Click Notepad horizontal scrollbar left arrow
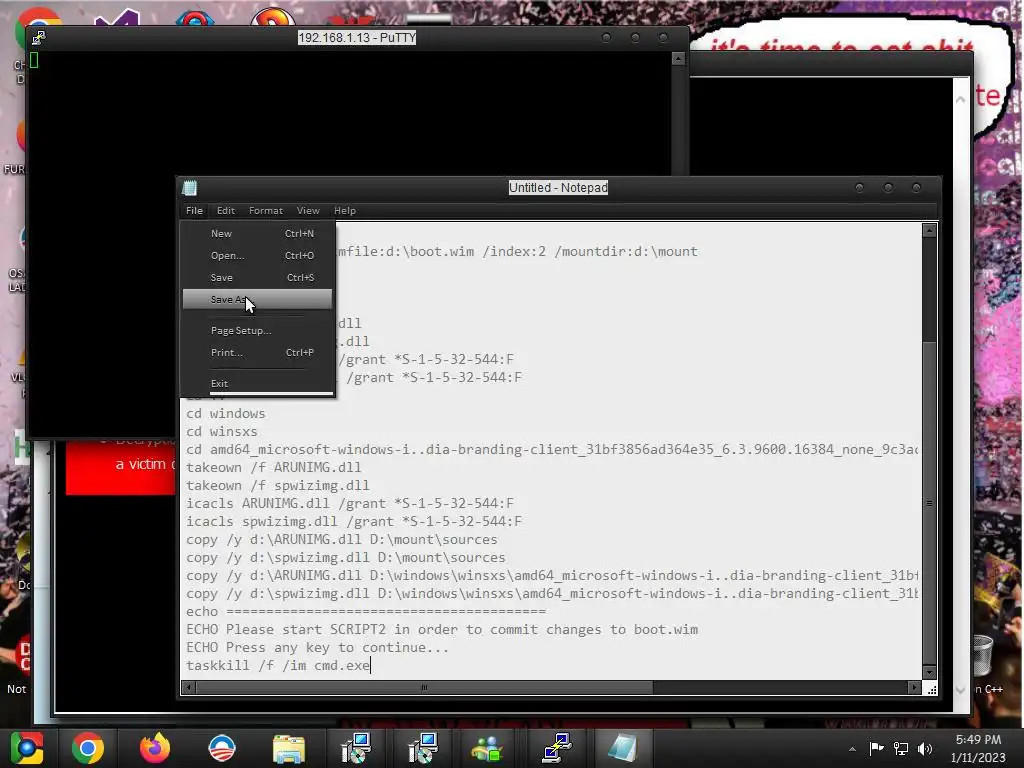This screenshot has height=768, width=1024. click(x=189, y=687)
